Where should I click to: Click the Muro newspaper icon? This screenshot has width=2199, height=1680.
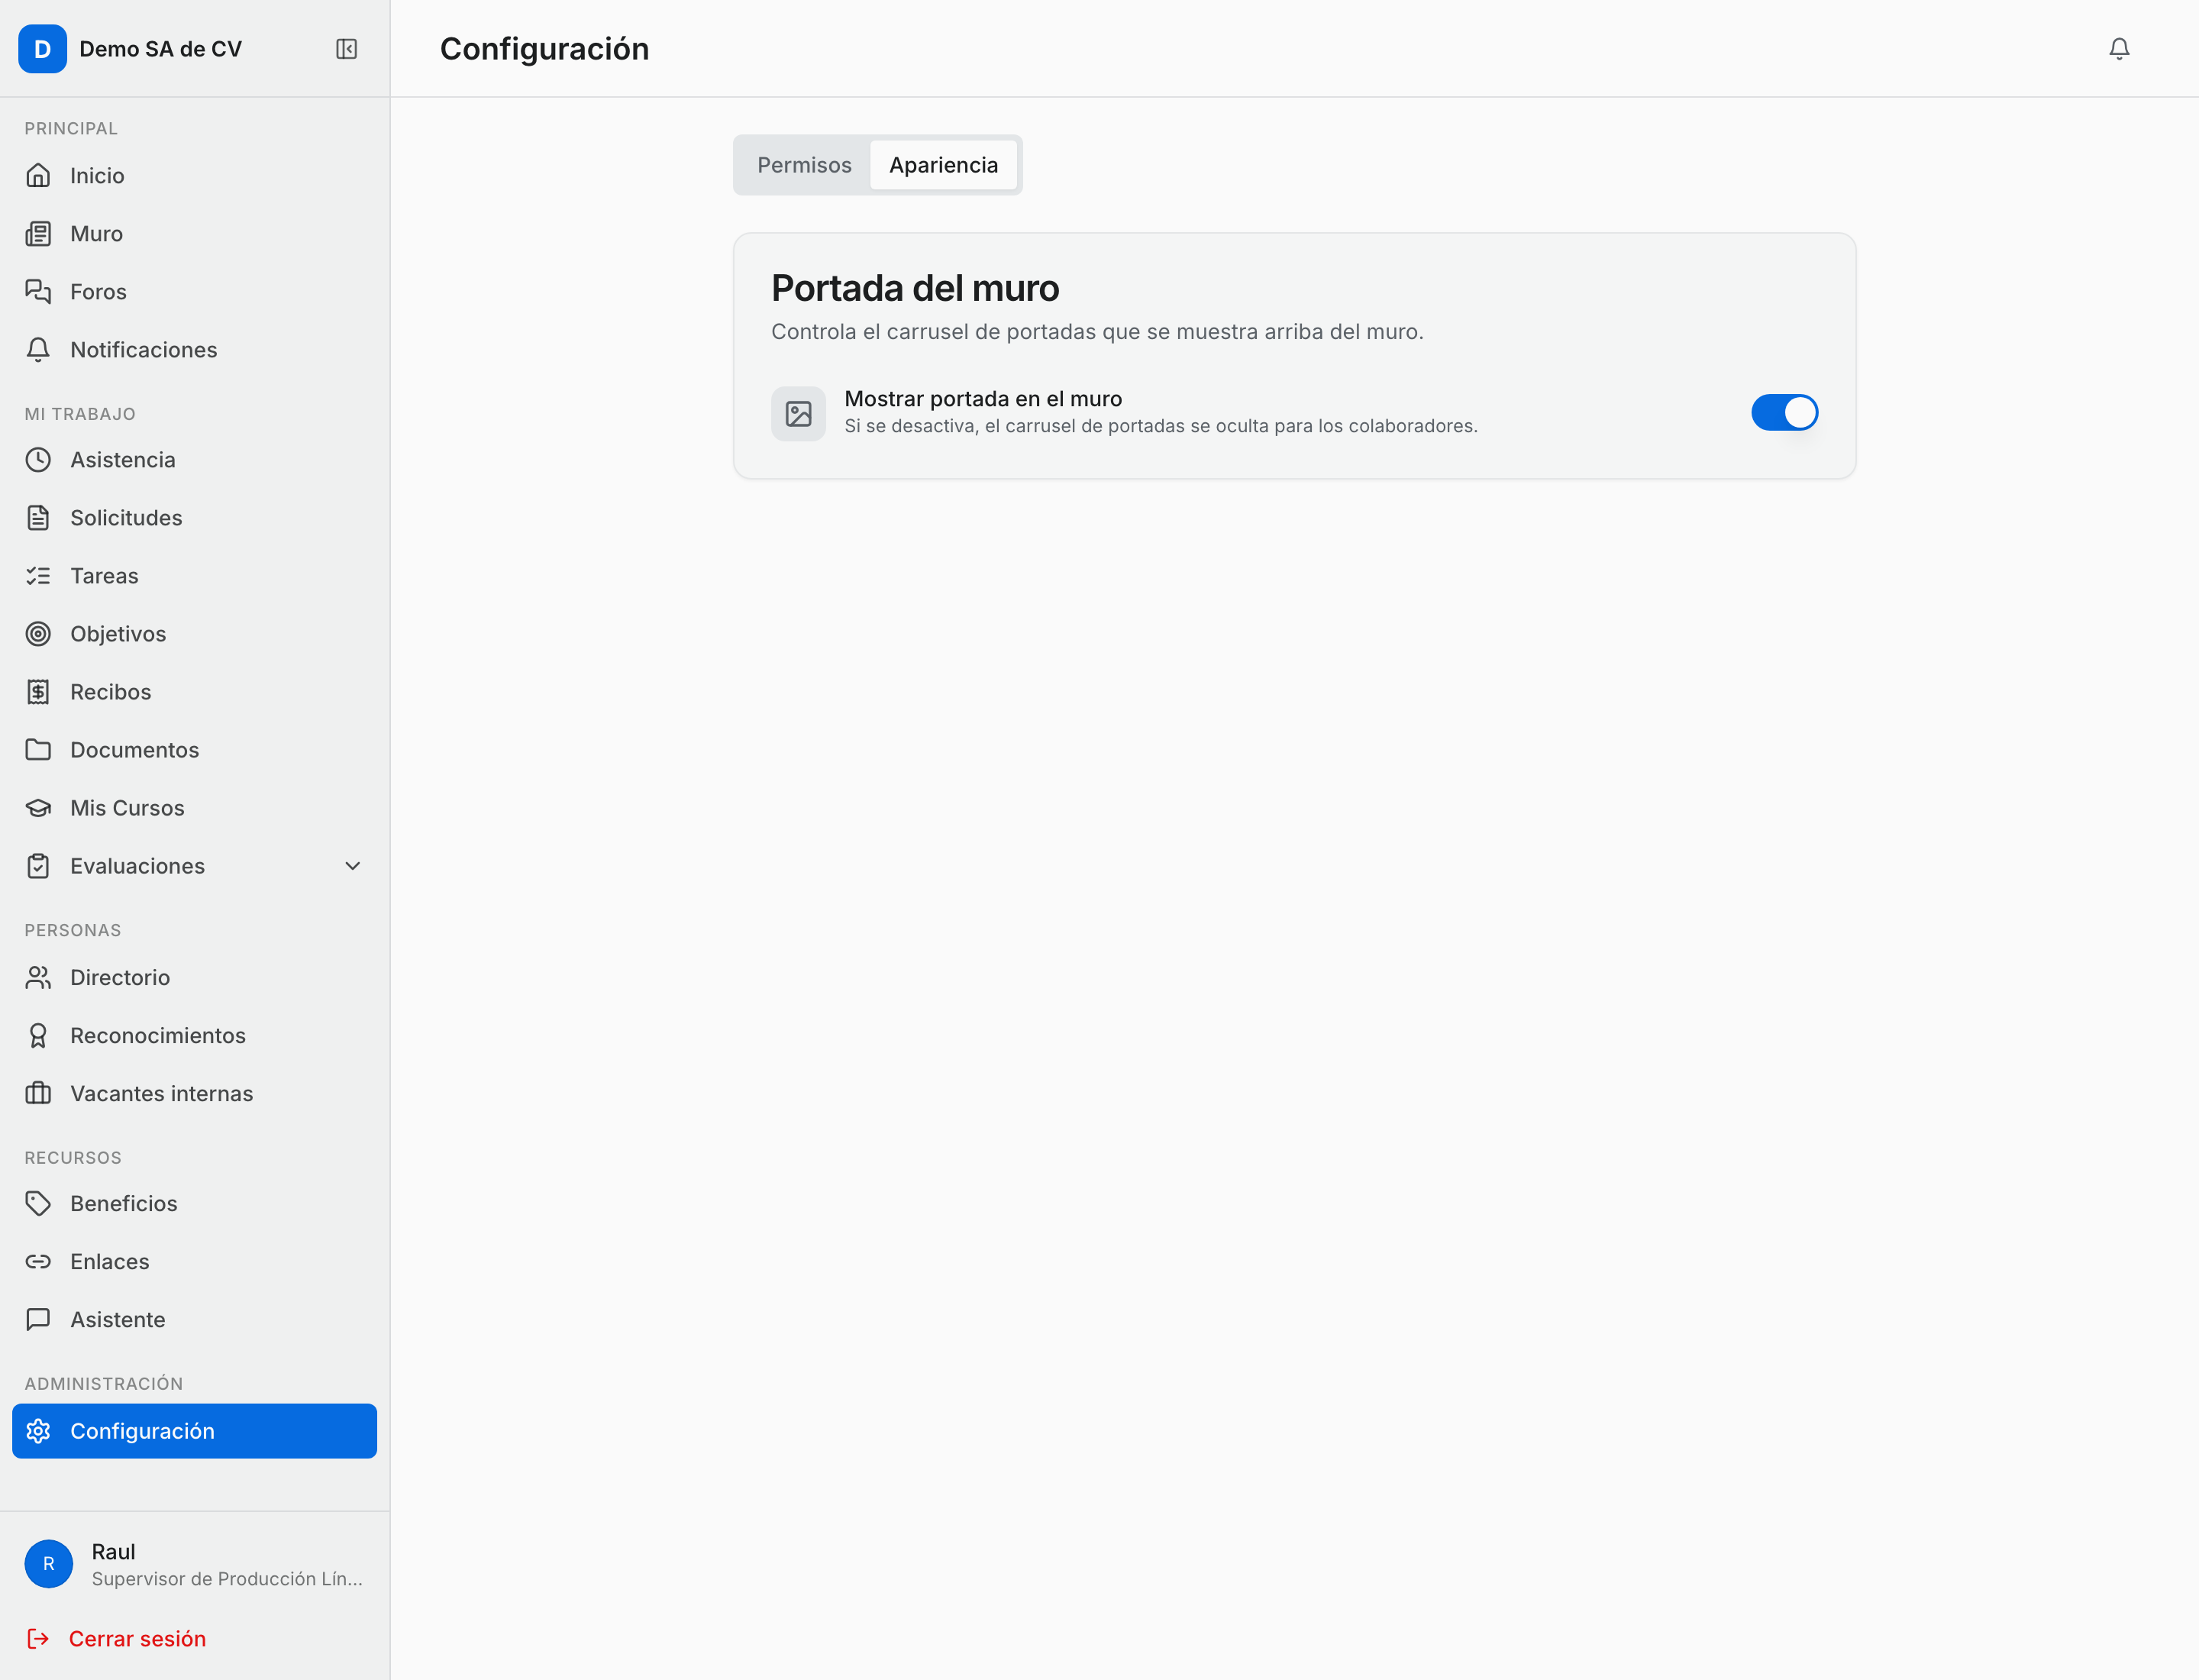pyautogui.click(x=38, y=234)
